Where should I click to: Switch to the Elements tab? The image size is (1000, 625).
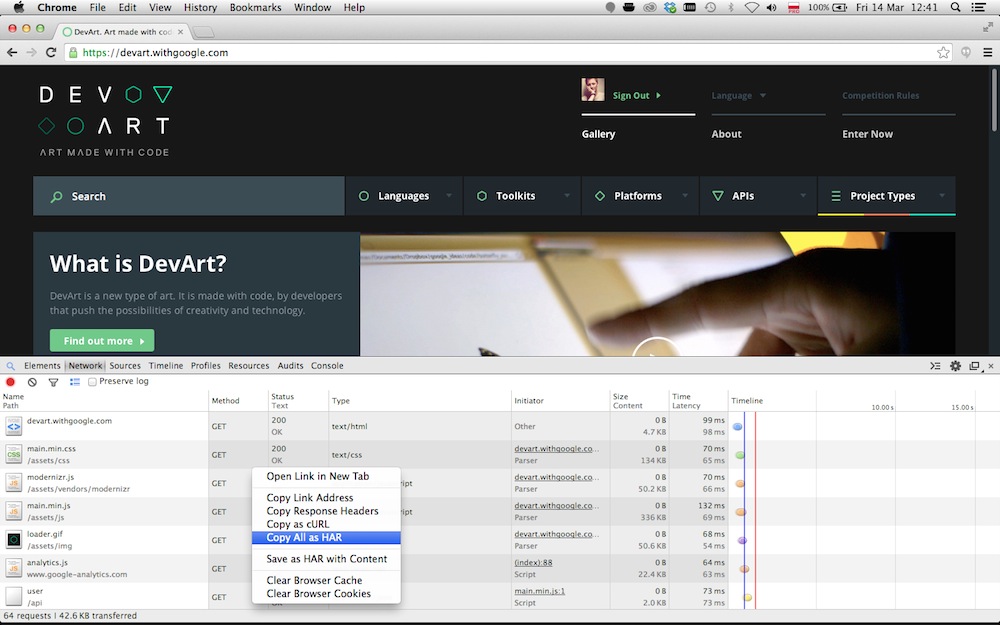42,366
